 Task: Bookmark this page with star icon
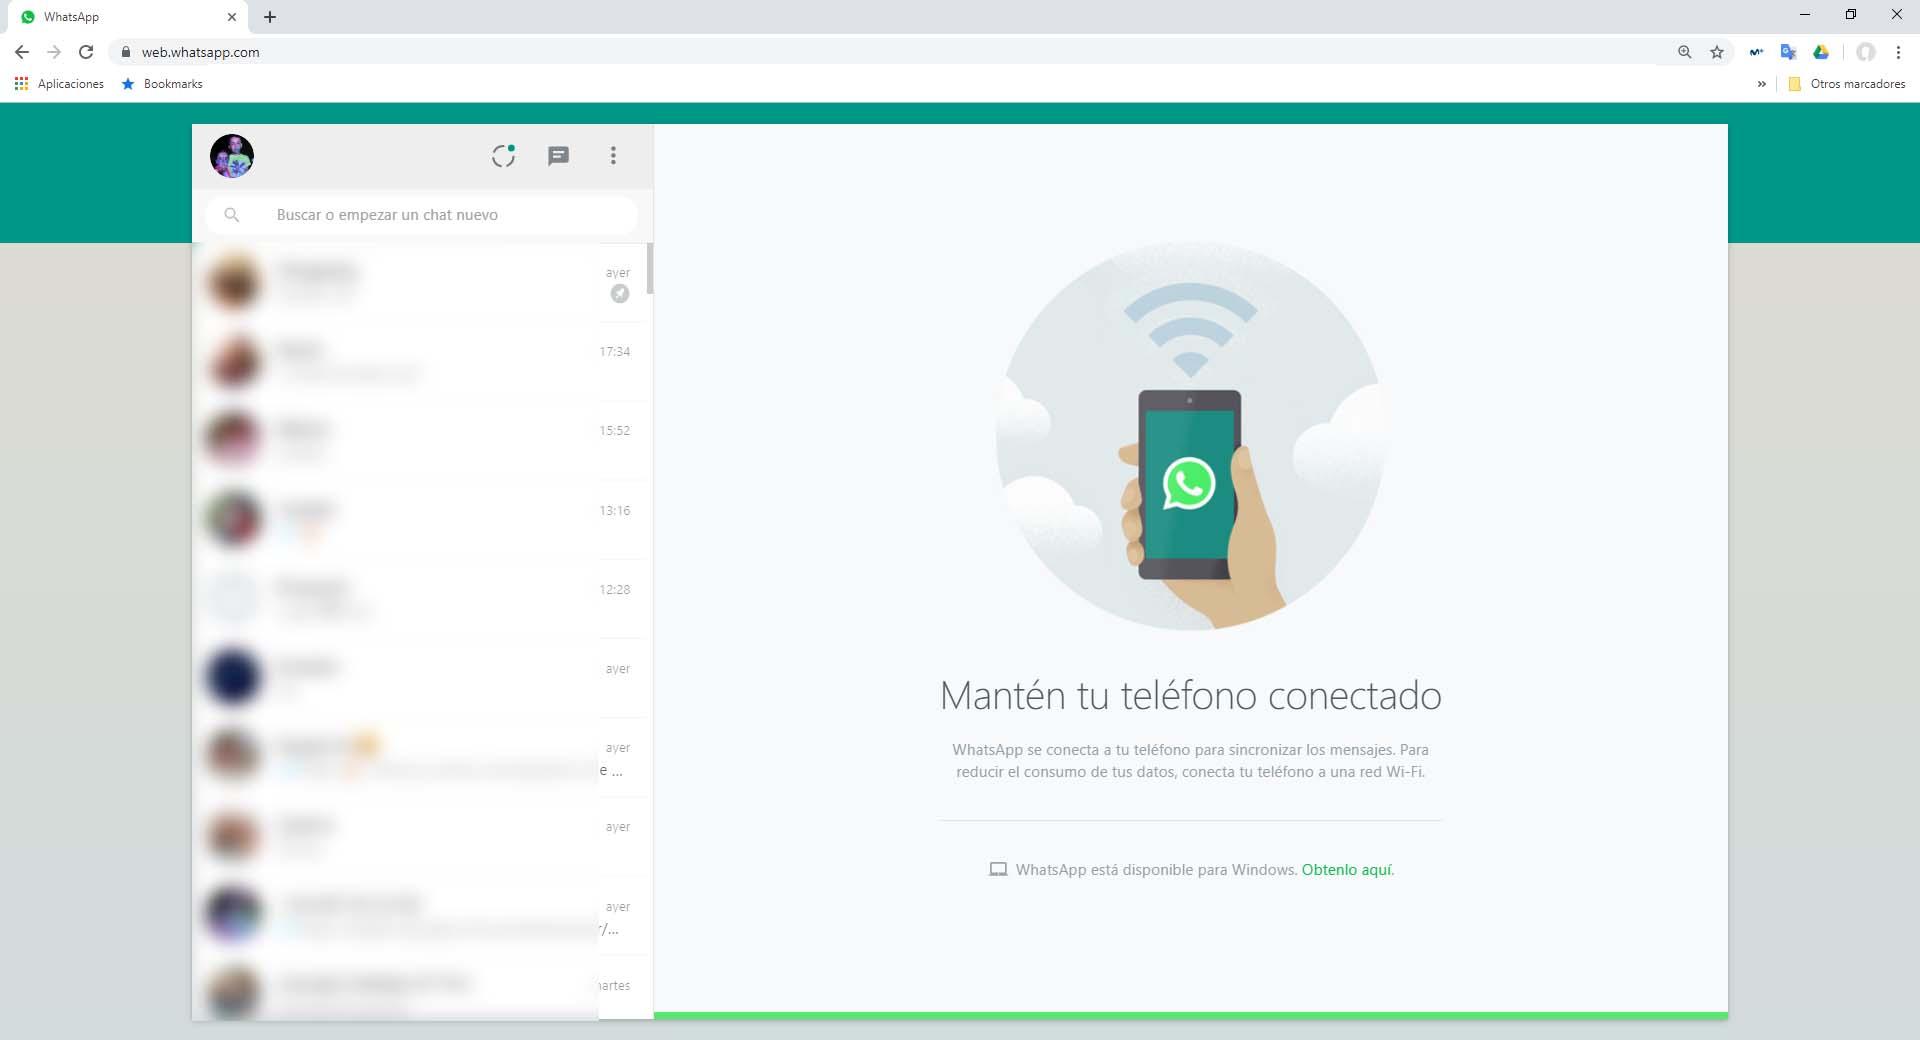[1717, 52]
